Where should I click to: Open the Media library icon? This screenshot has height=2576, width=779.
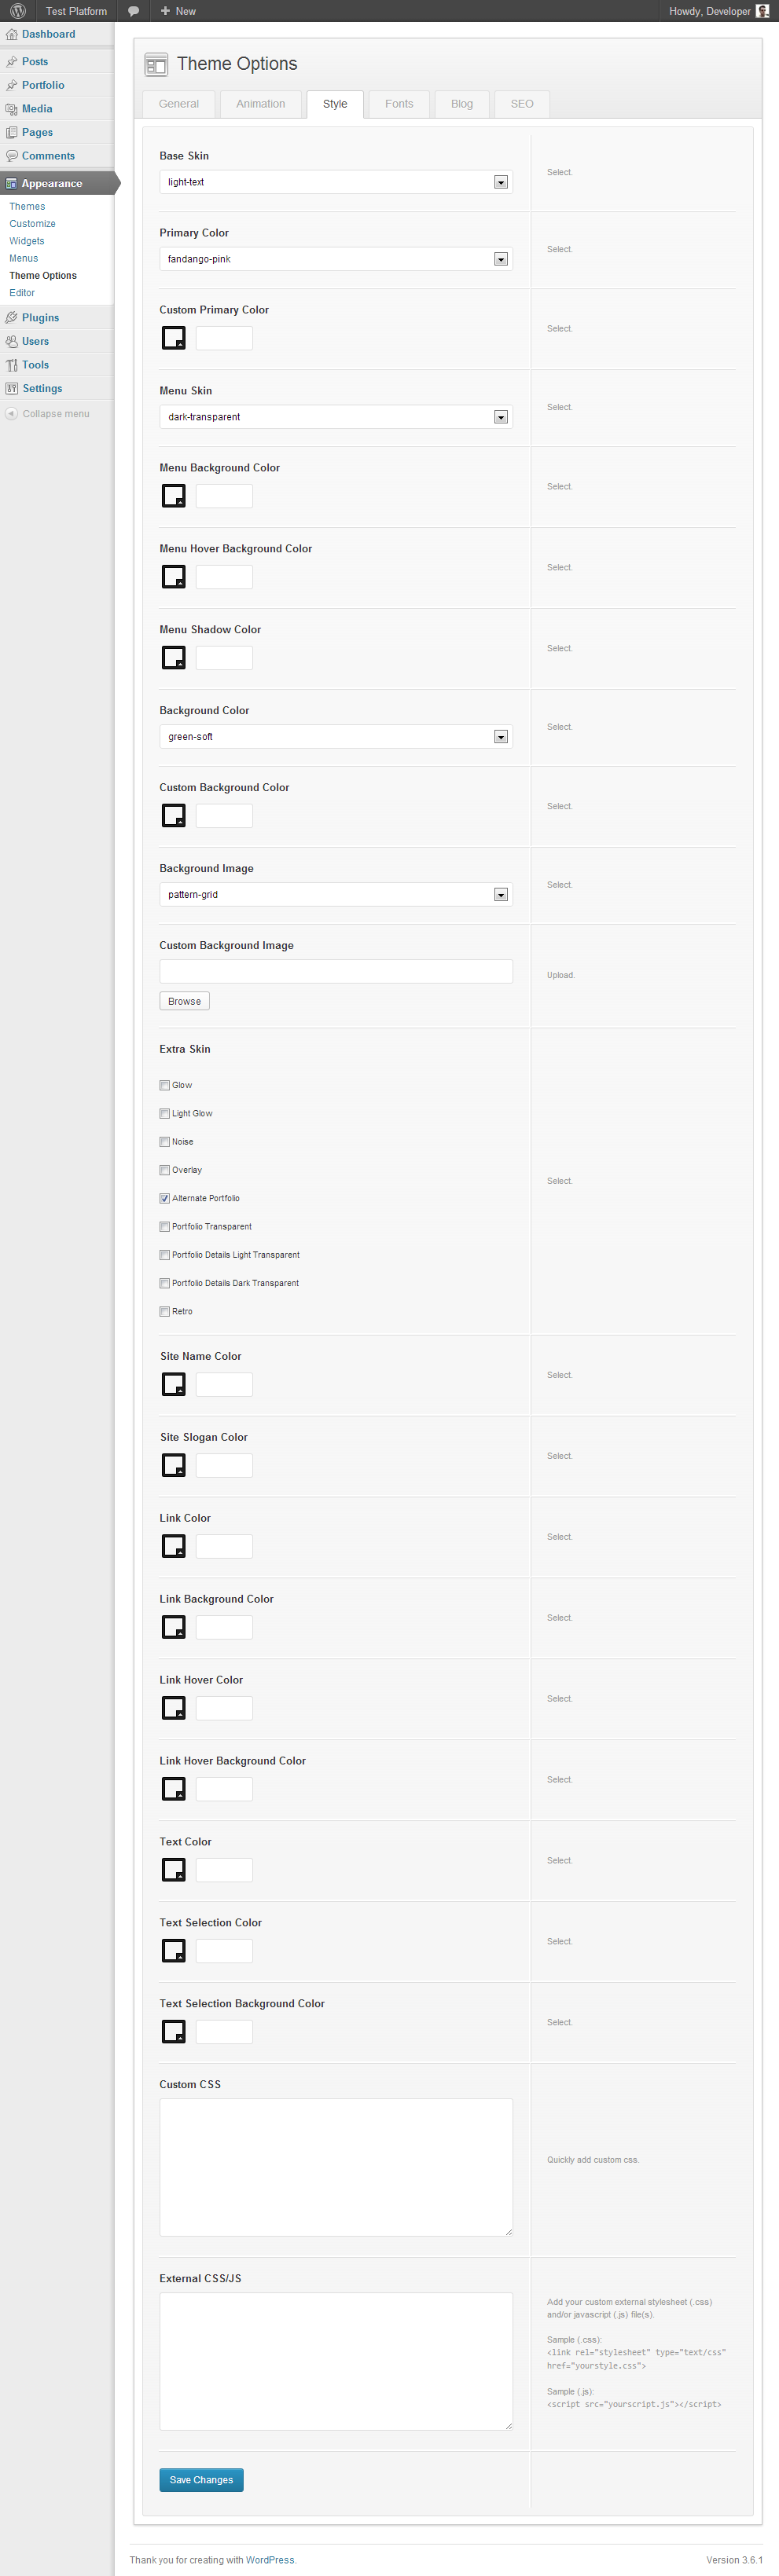(11, 109)
